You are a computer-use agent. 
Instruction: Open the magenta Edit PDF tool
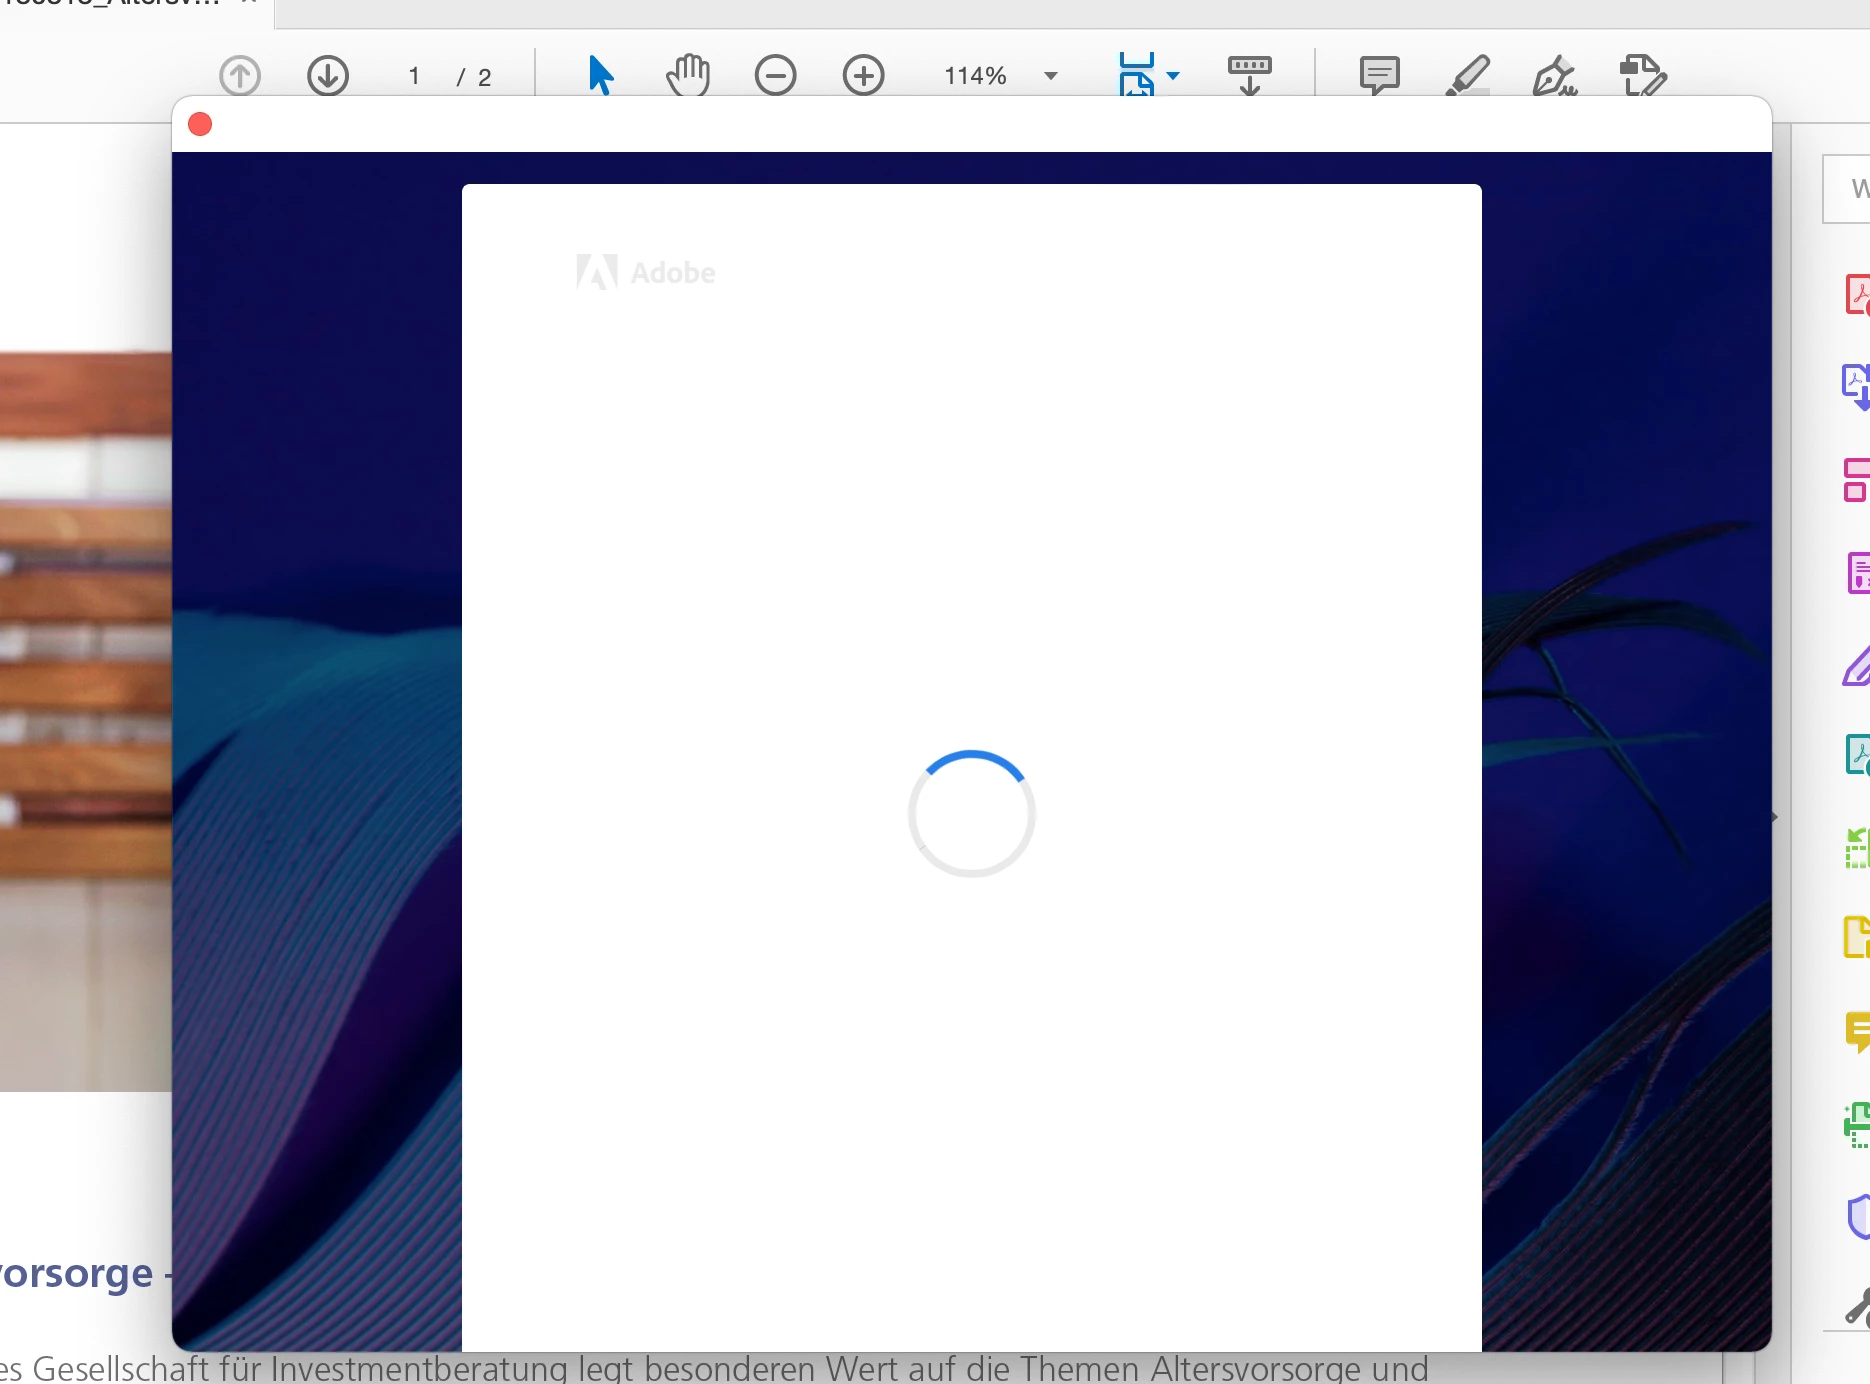pos(1858,573)
